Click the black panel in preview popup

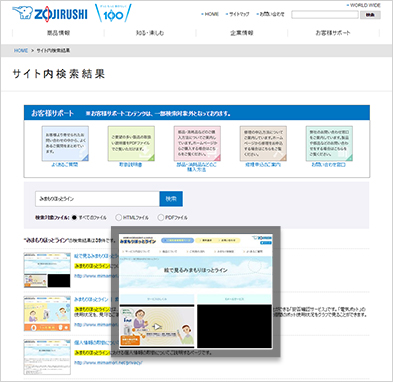[x=234, y=326]
